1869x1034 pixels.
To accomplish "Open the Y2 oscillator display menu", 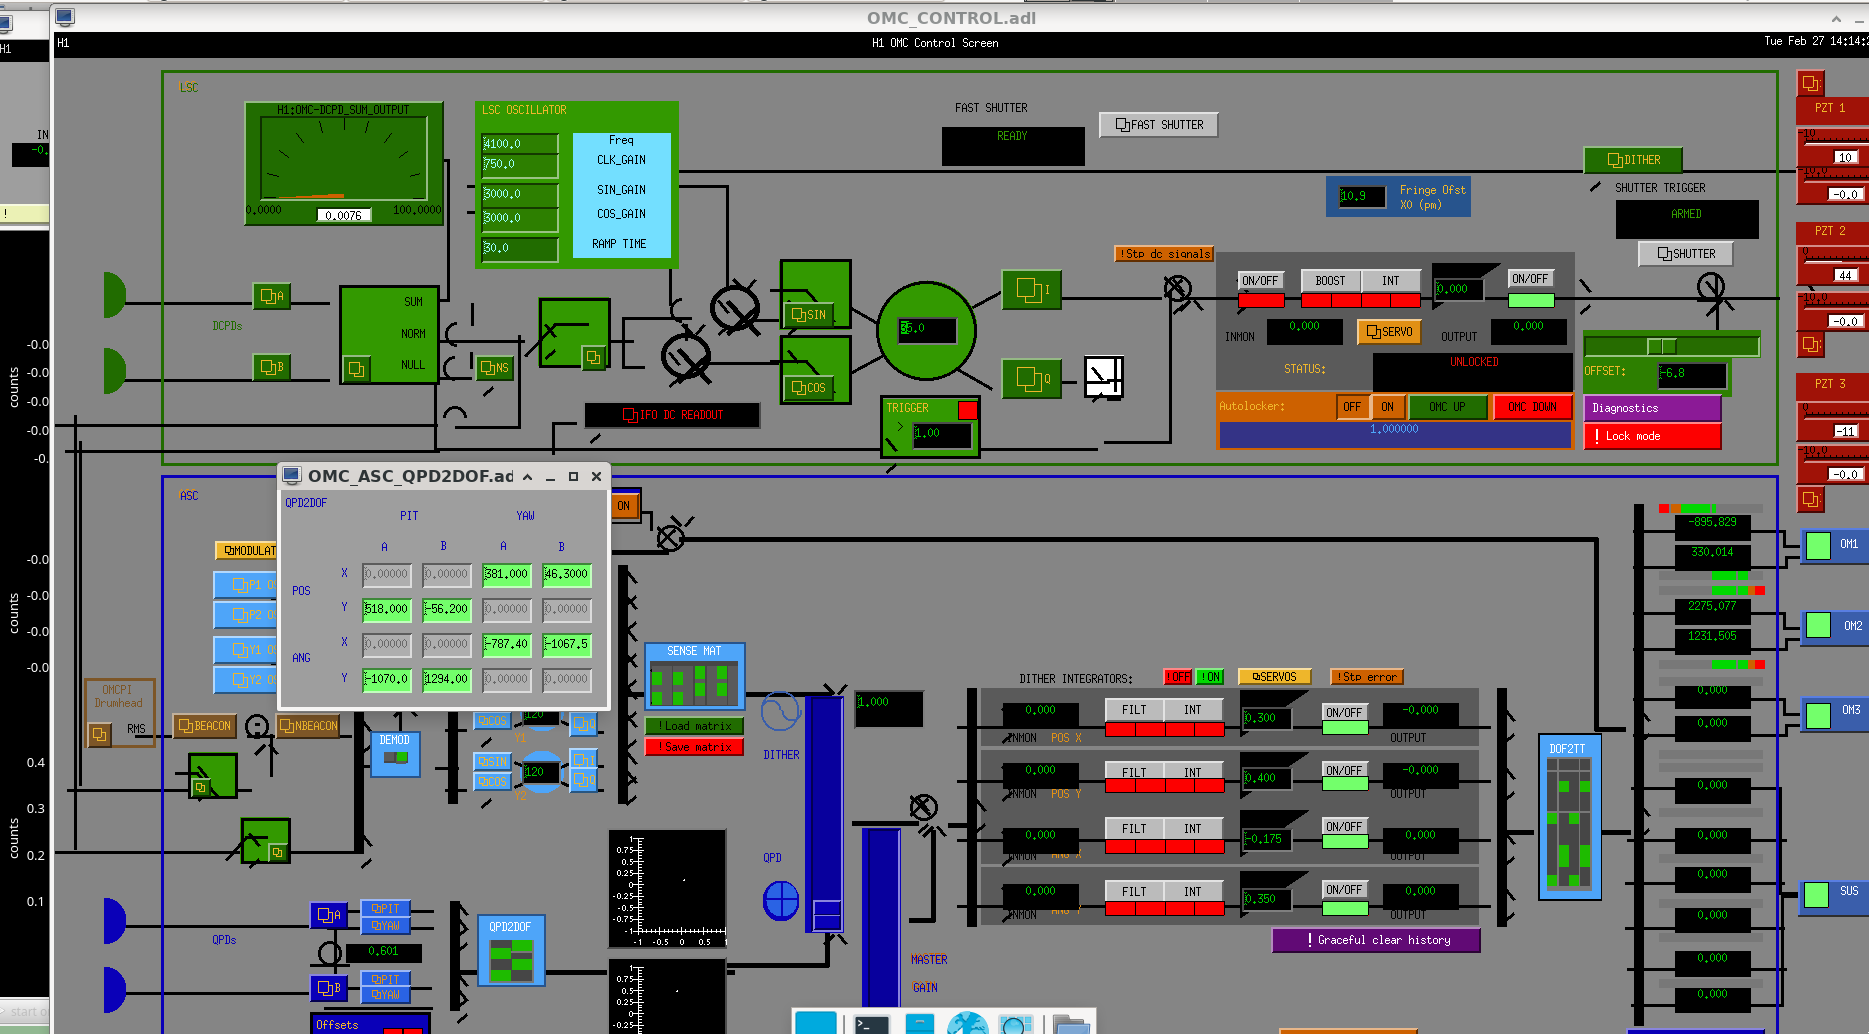I will 246,680.
